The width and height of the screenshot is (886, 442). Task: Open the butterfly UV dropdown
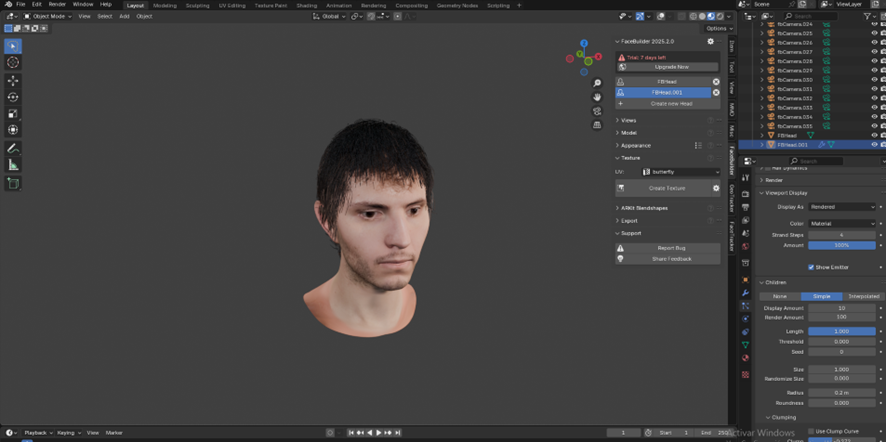pyautogui.click(x=680, y=172)
